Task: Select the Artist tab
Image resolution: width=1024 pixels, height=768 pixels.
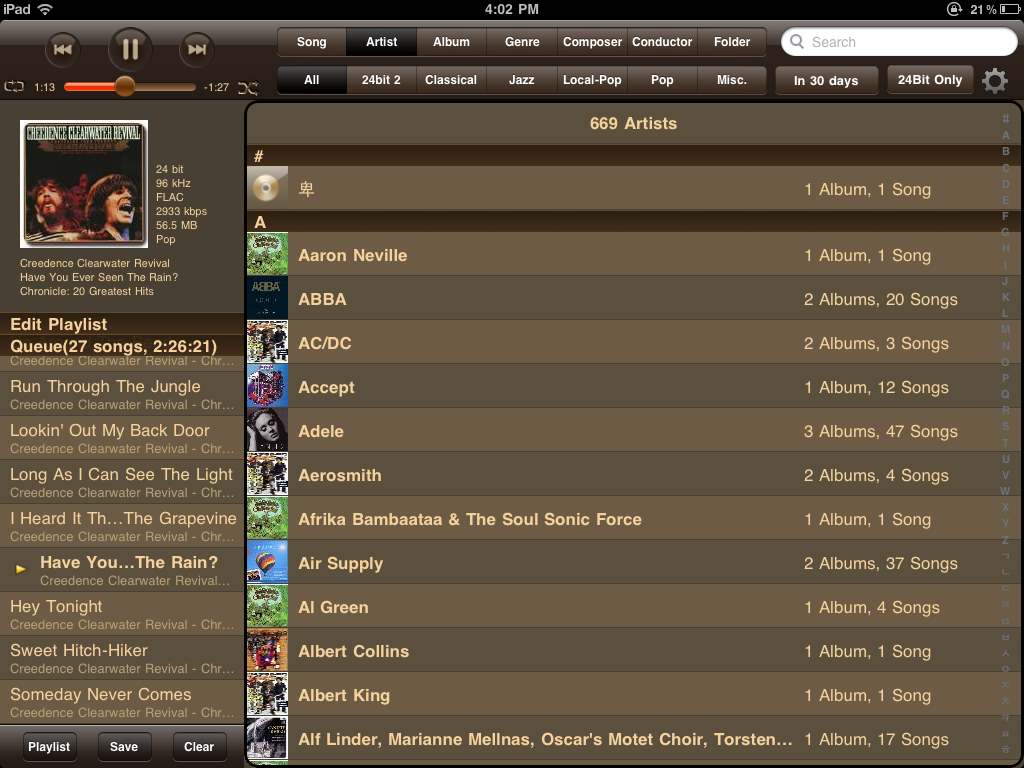Action: pos(381,42)
